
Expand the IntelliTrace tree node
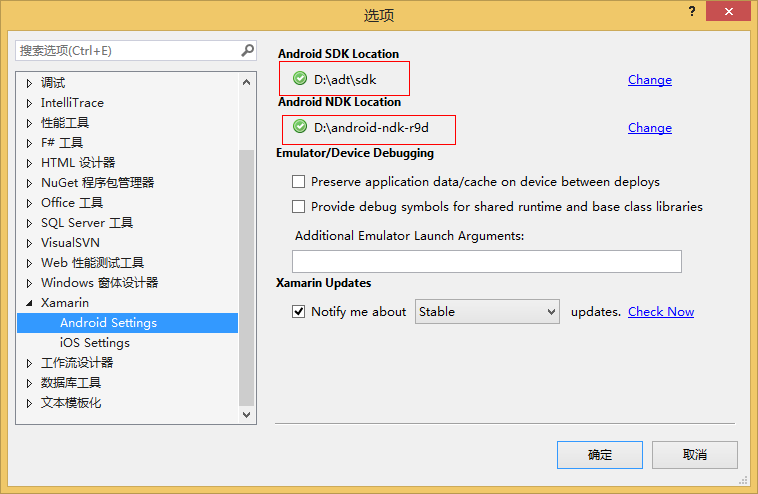click(29, 103)
